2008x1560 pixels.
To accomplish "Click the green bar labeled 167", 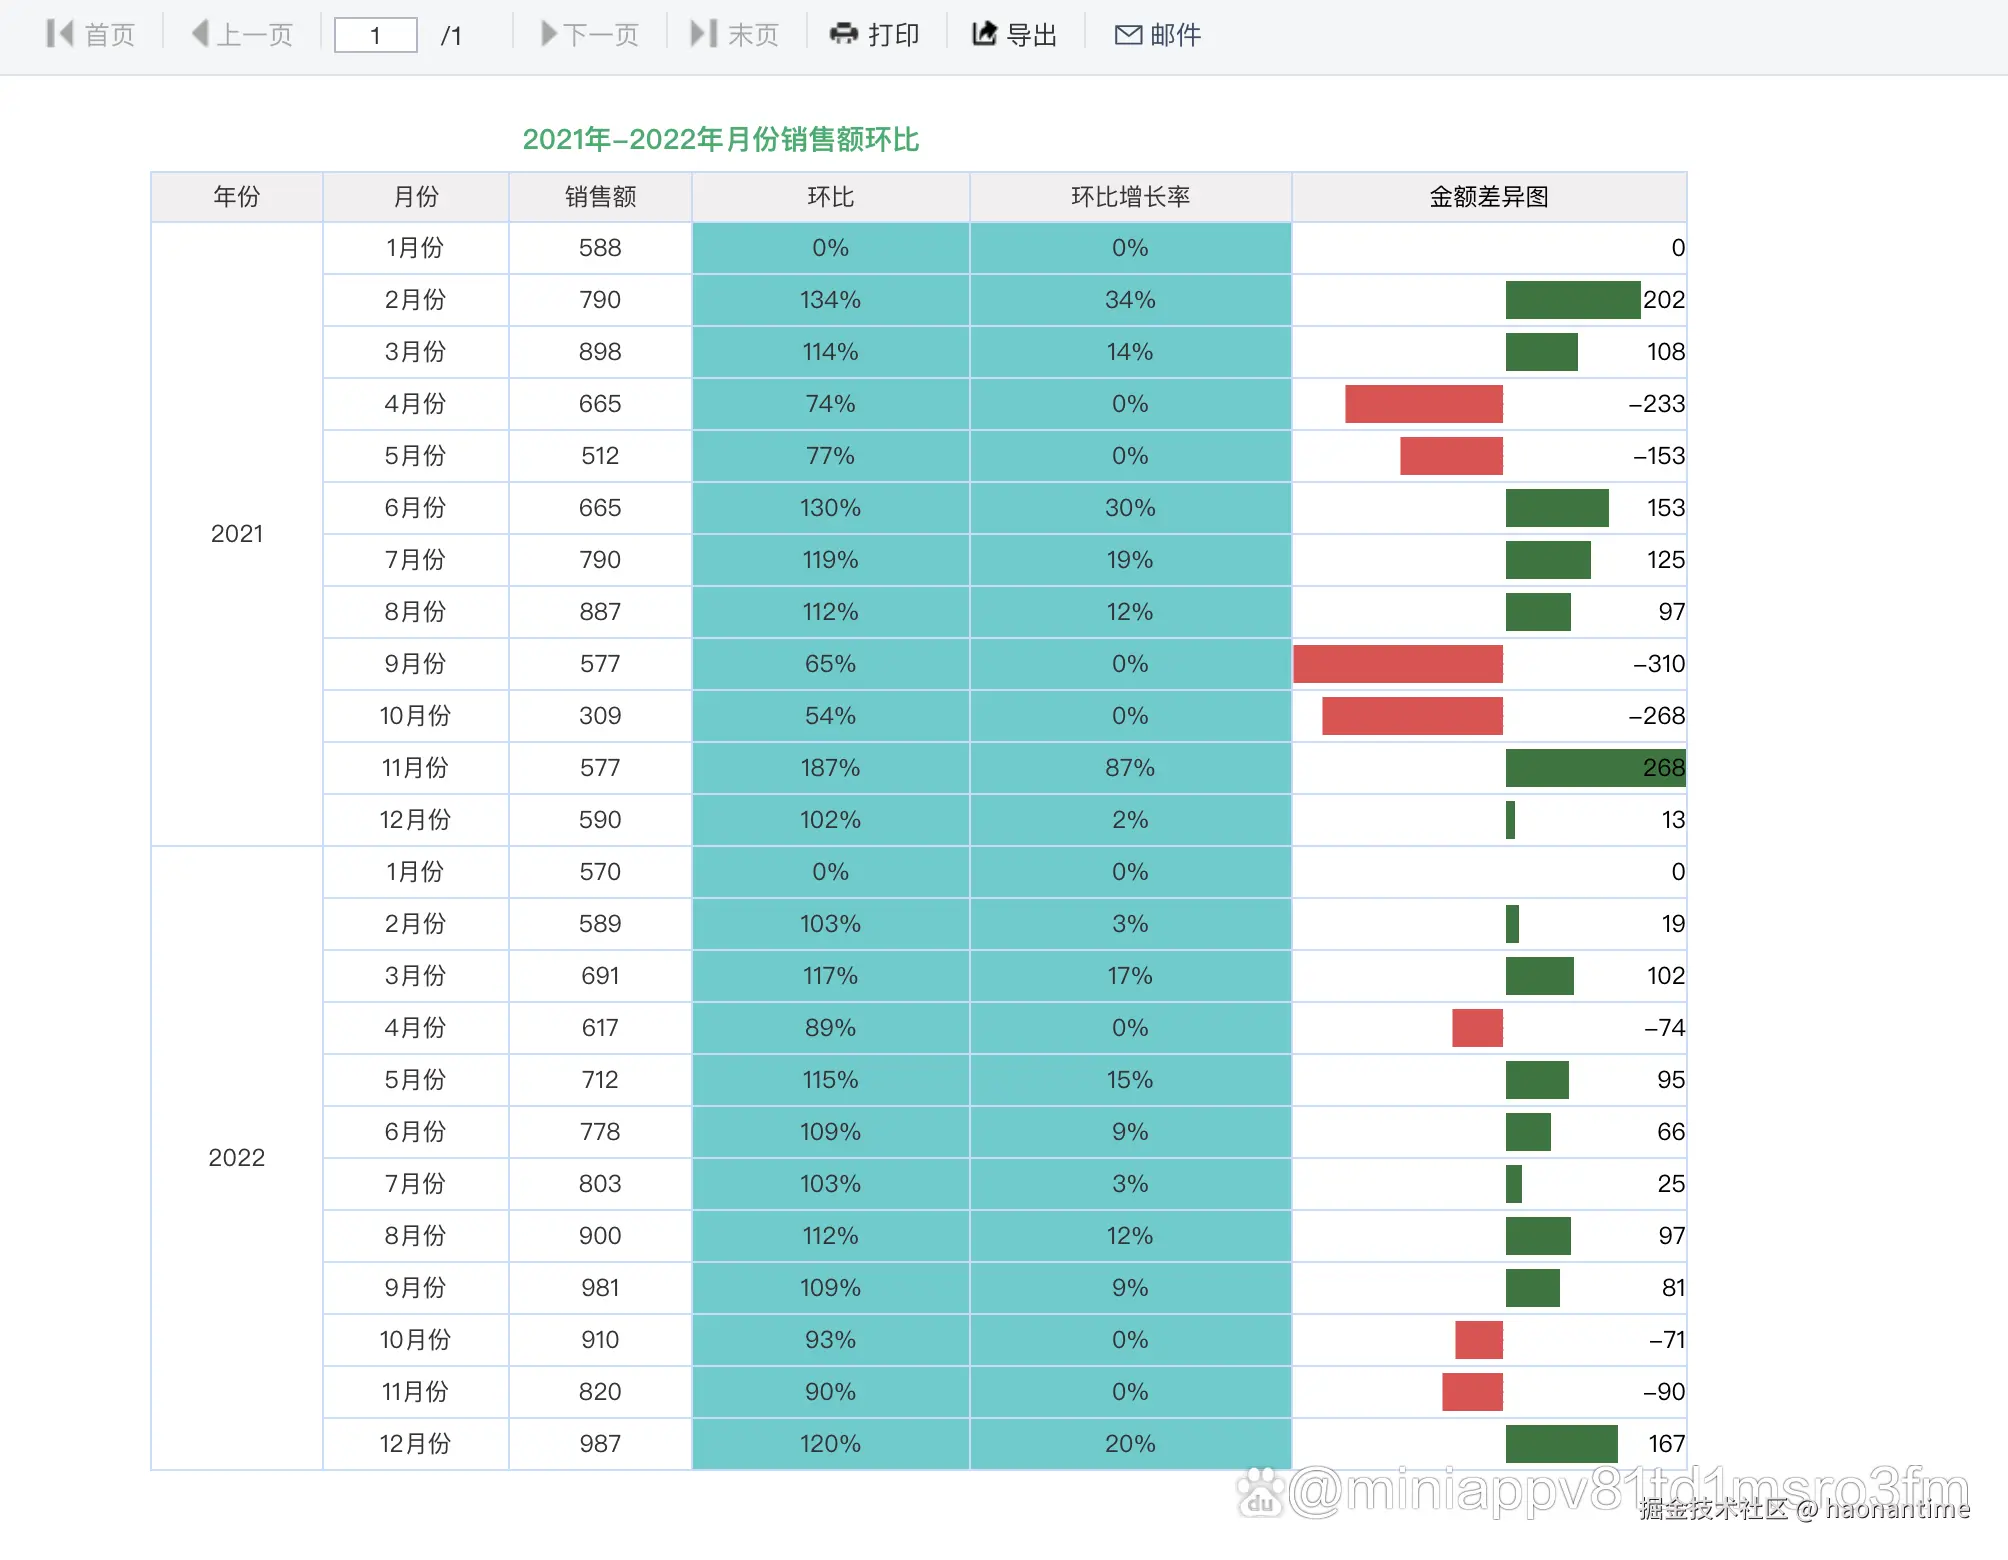I will [x=1561, y=1444].
